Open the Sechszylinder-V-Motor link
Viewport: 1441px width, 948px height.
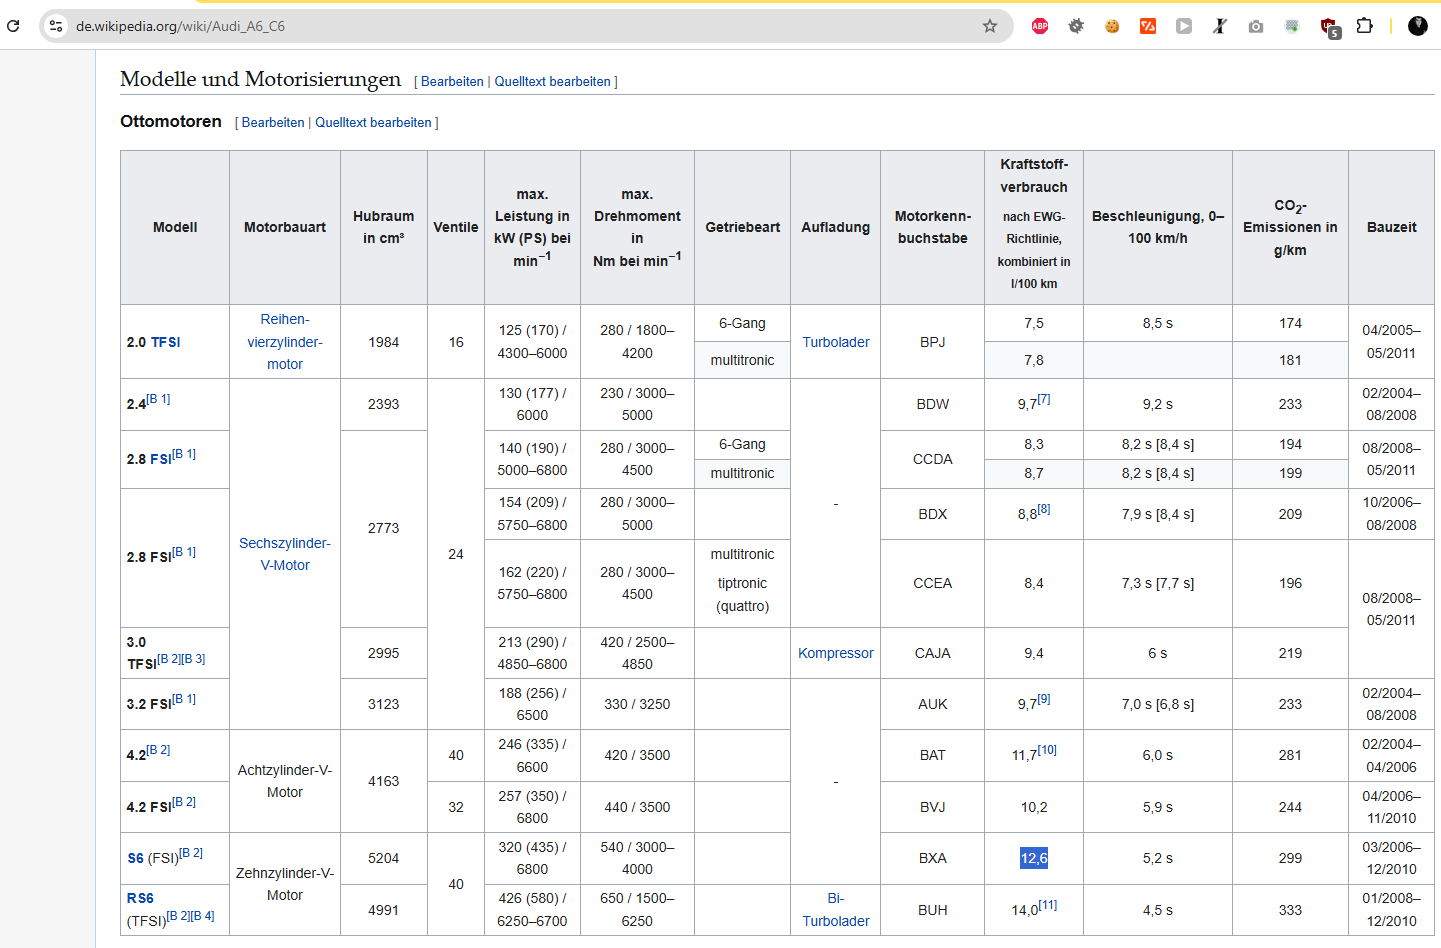pos(285,554)
